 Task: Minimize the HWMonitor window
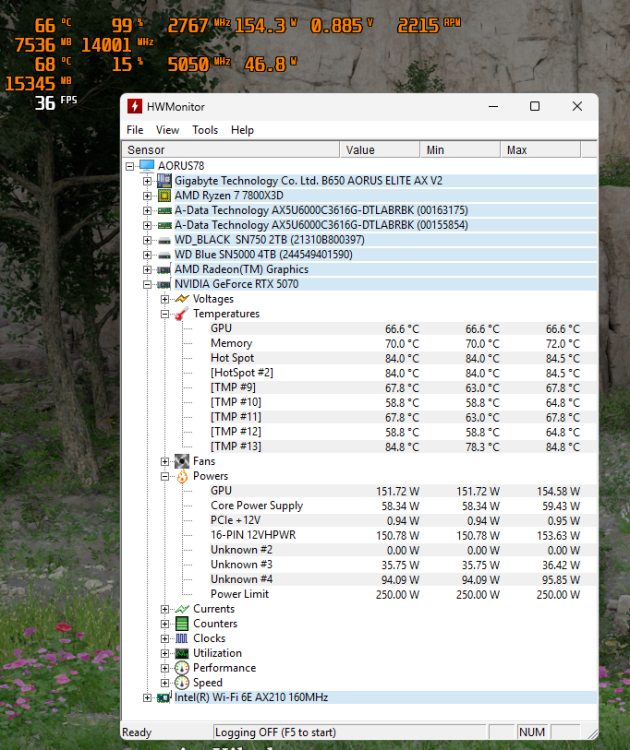tap(493, 106)
